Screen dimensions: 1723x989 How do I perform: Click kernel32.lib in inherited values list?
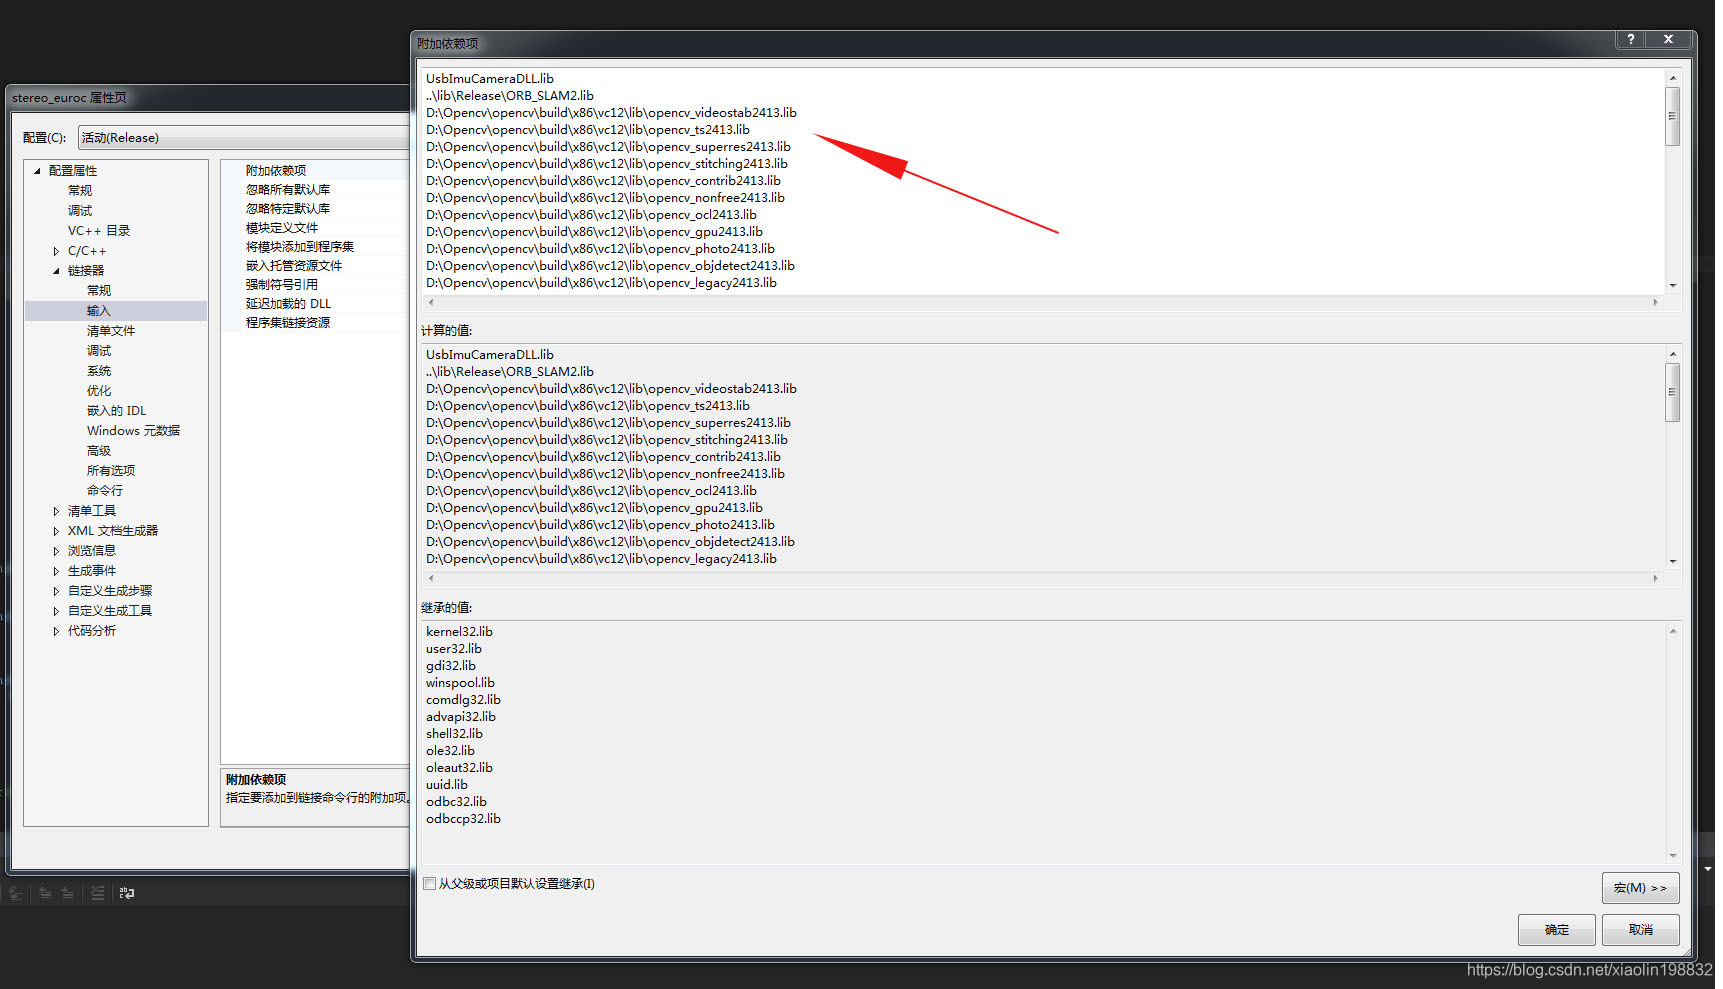click(x=459, y=632)
